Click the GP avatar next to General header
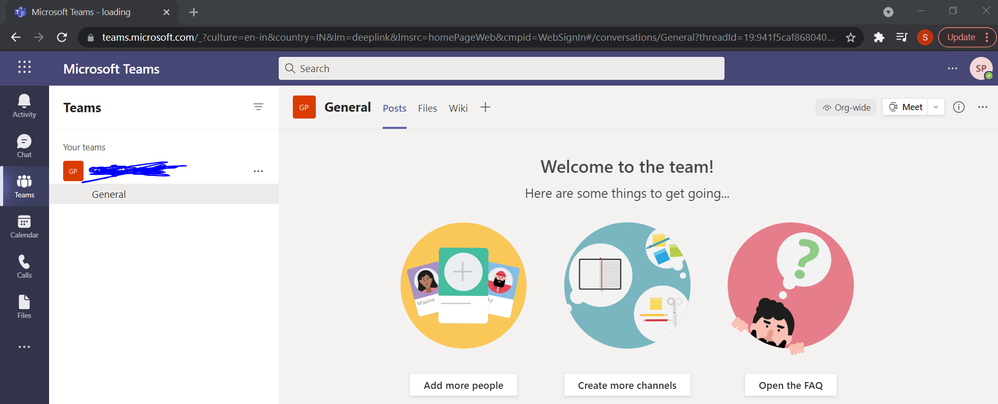This screenshot has width=998, height=404. coord(304,107)
